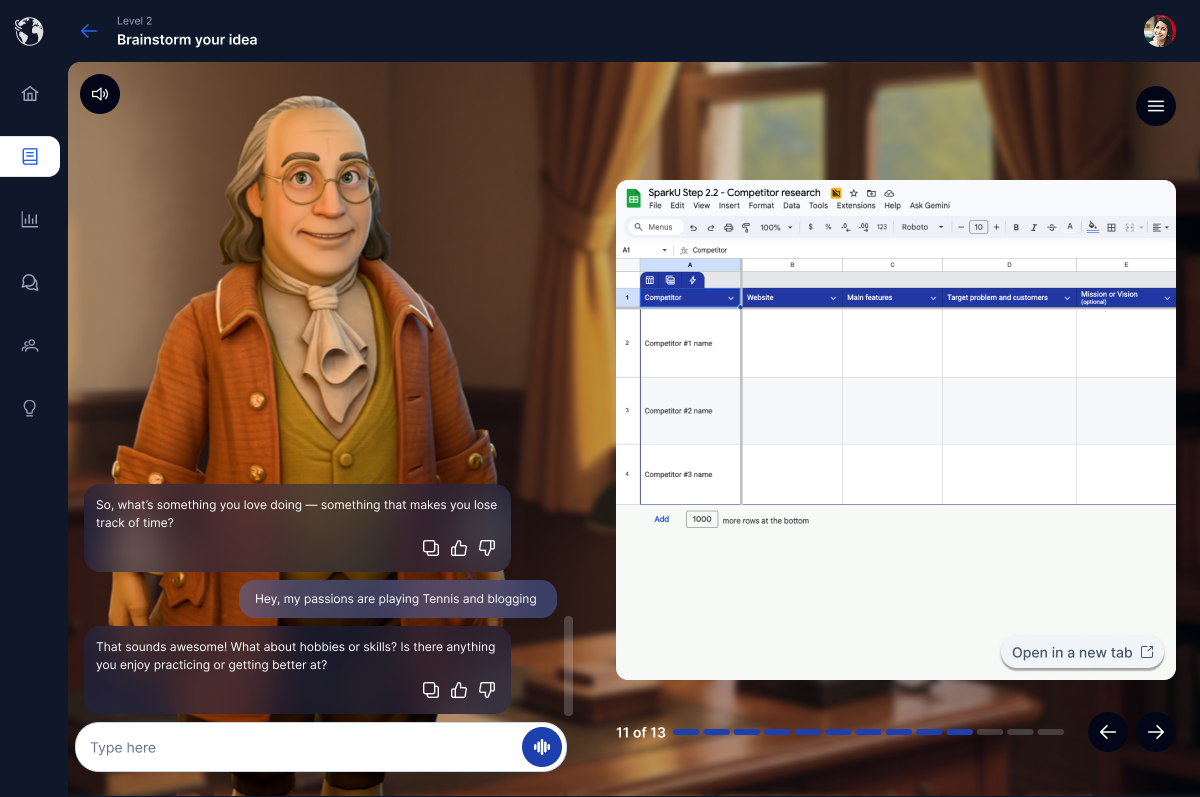The width and height of the screenshot is (1200, 797).
Task: Thumbs down the 'lose track of time' message
Action: pos(487,548)
